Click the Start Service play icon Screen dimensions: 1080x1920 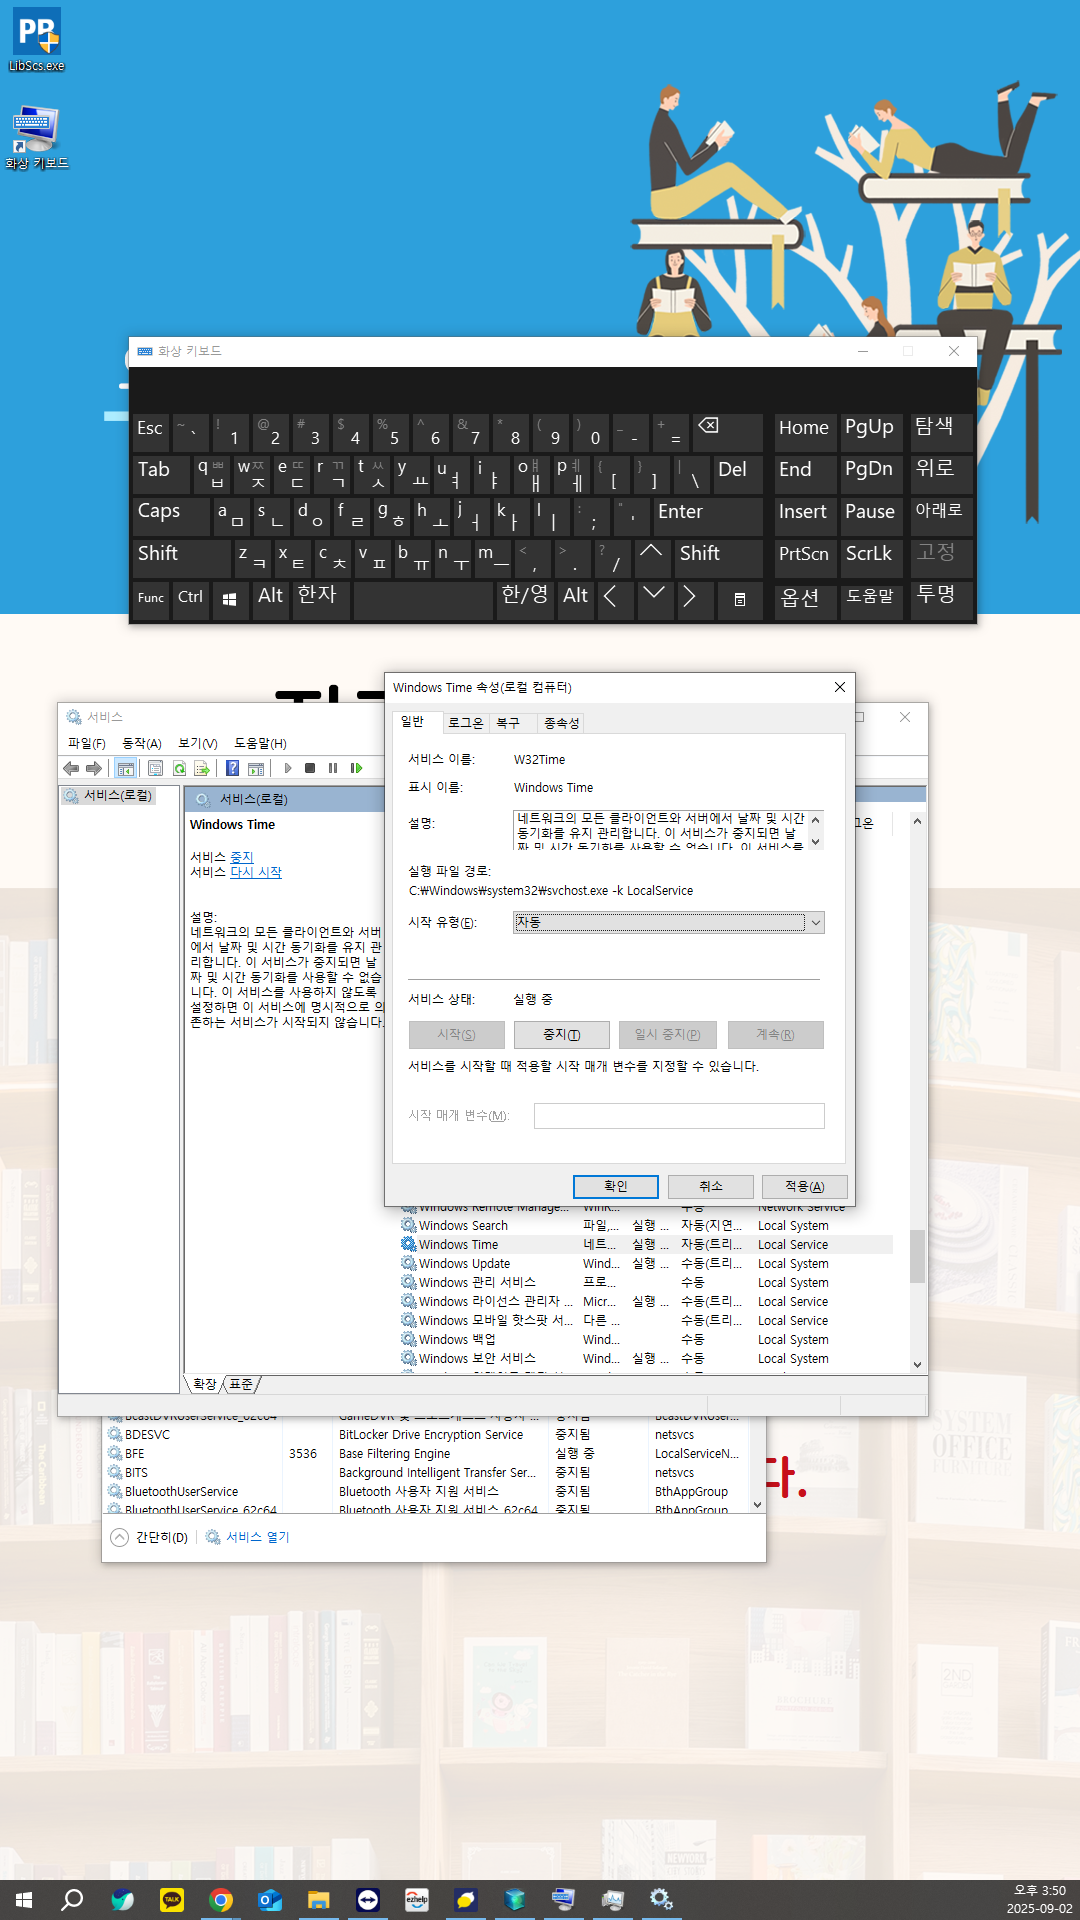click(288, 768)
